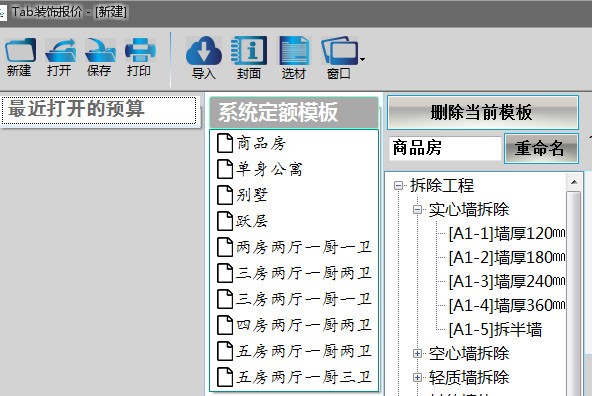Collapse the 拆除工程 tree node

[398, 185]
